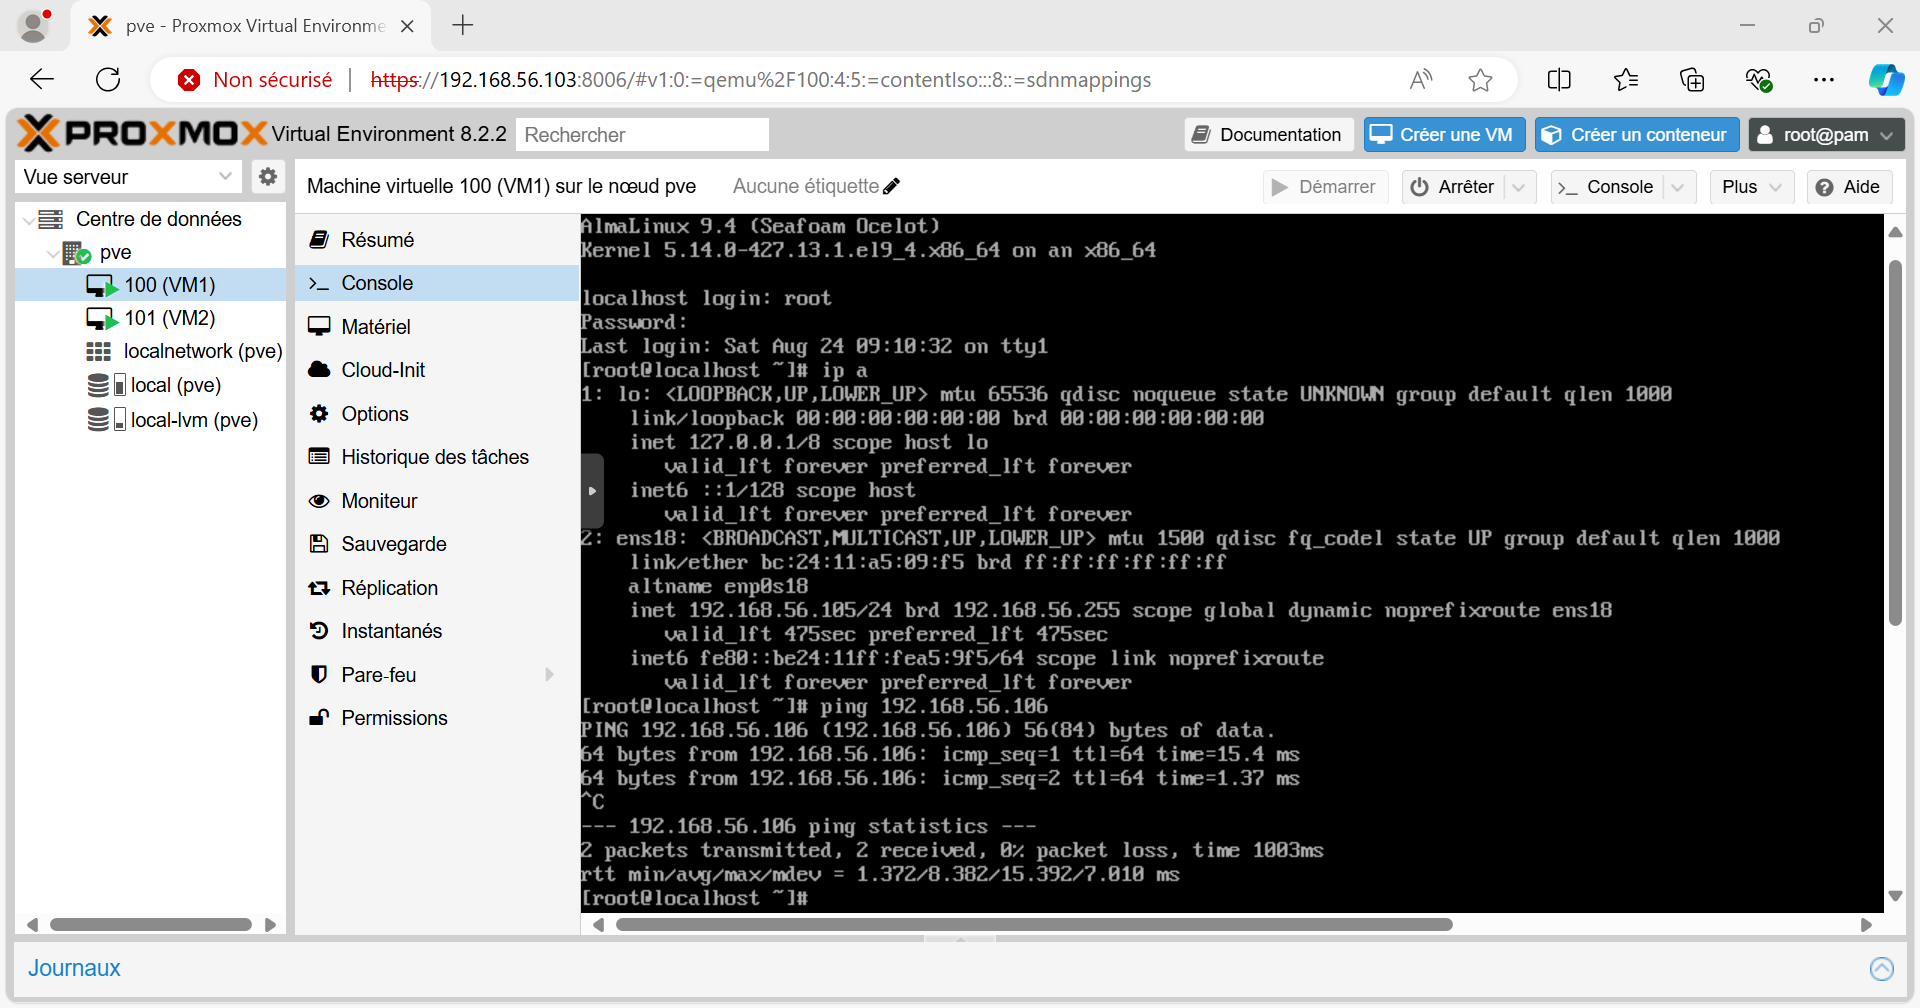Go back in browser
This screenshot has height=1008, width=1920.
[x=42, y=80]
